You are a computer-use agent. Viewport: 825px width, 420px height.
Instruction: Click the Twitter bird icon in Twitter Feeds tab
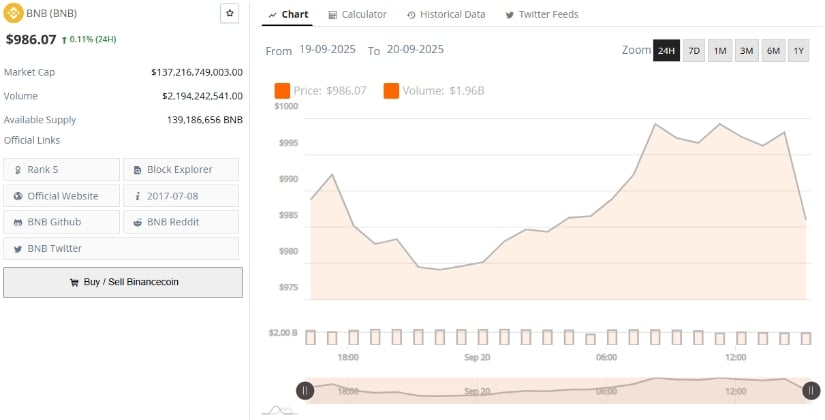[x=509, y=15]
